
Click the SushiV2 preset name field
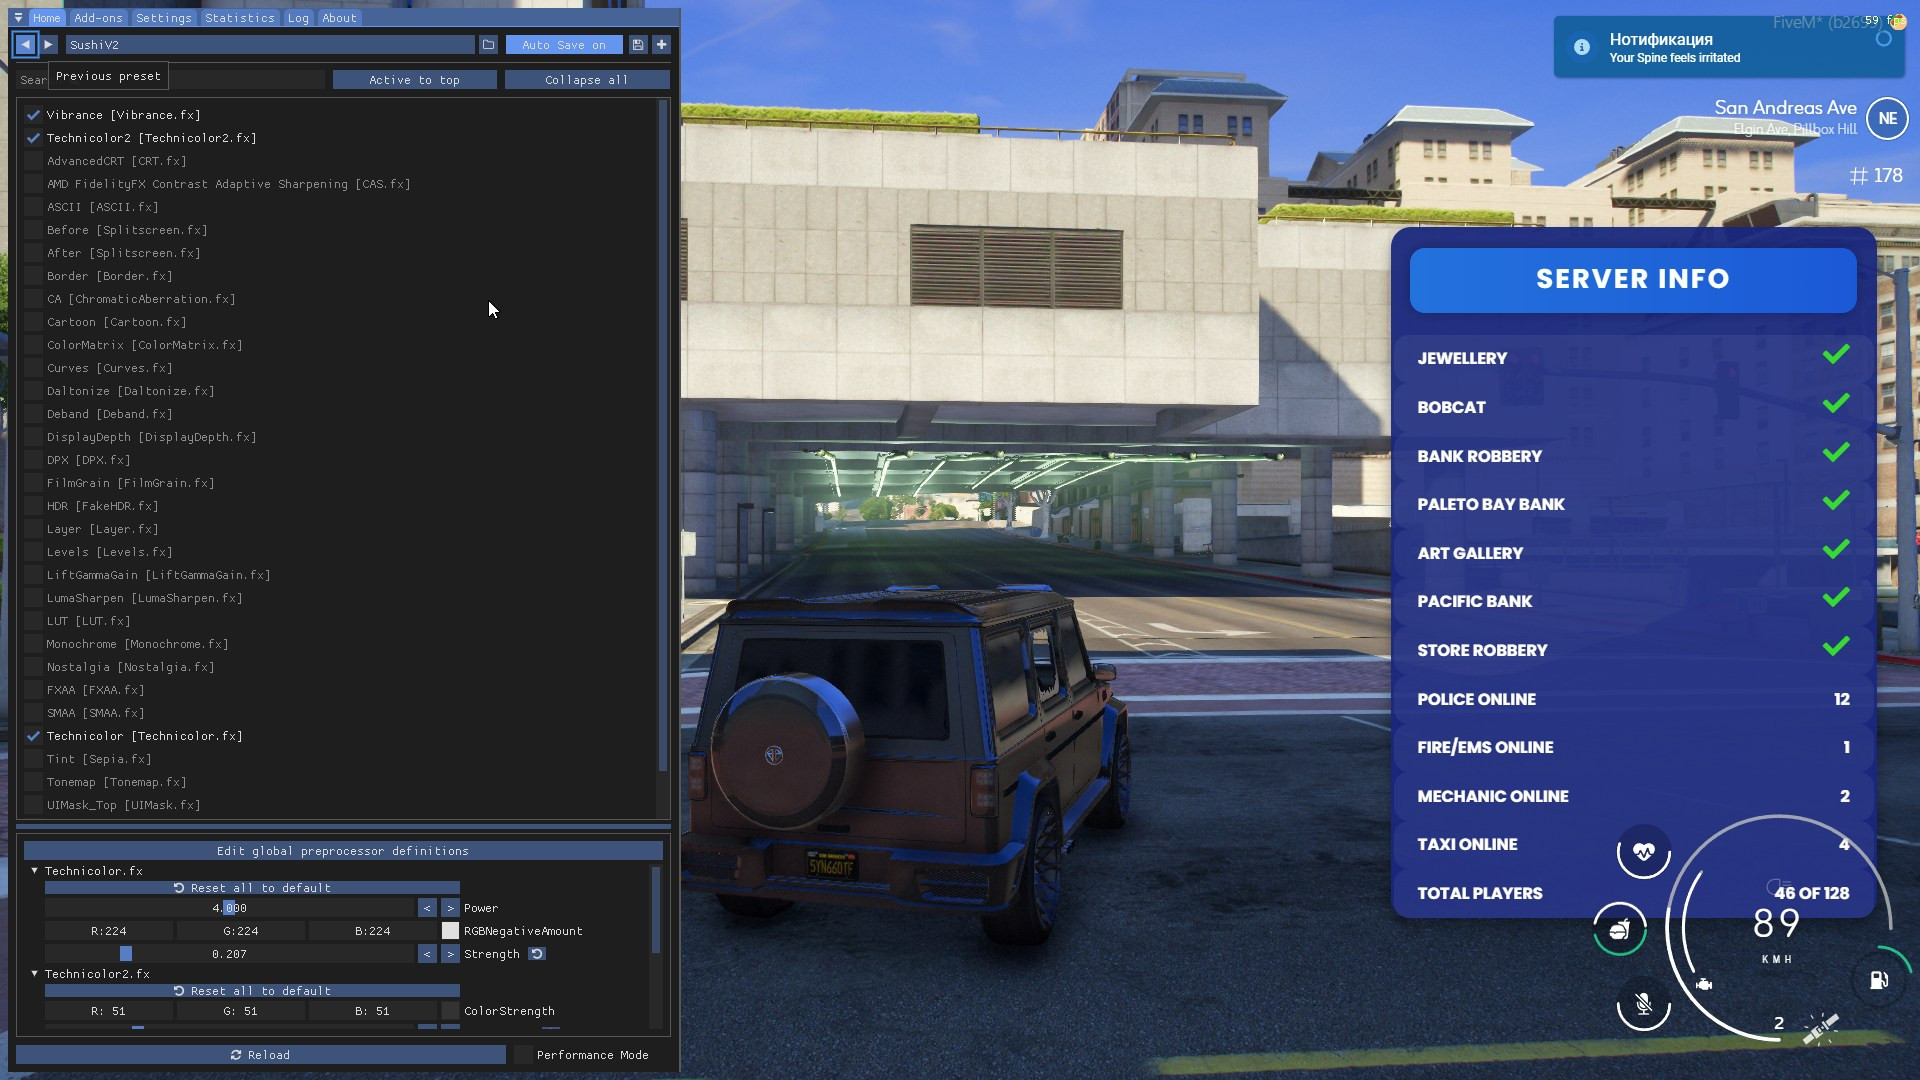(270, 45)
